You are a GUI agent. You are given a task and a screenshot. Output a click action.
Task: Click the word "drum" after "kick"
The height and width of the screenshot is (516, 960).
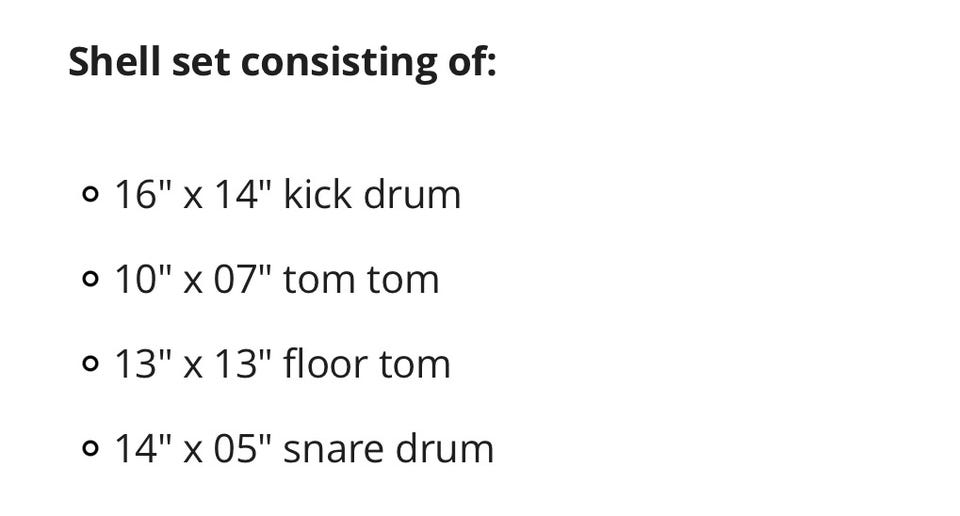412,193
